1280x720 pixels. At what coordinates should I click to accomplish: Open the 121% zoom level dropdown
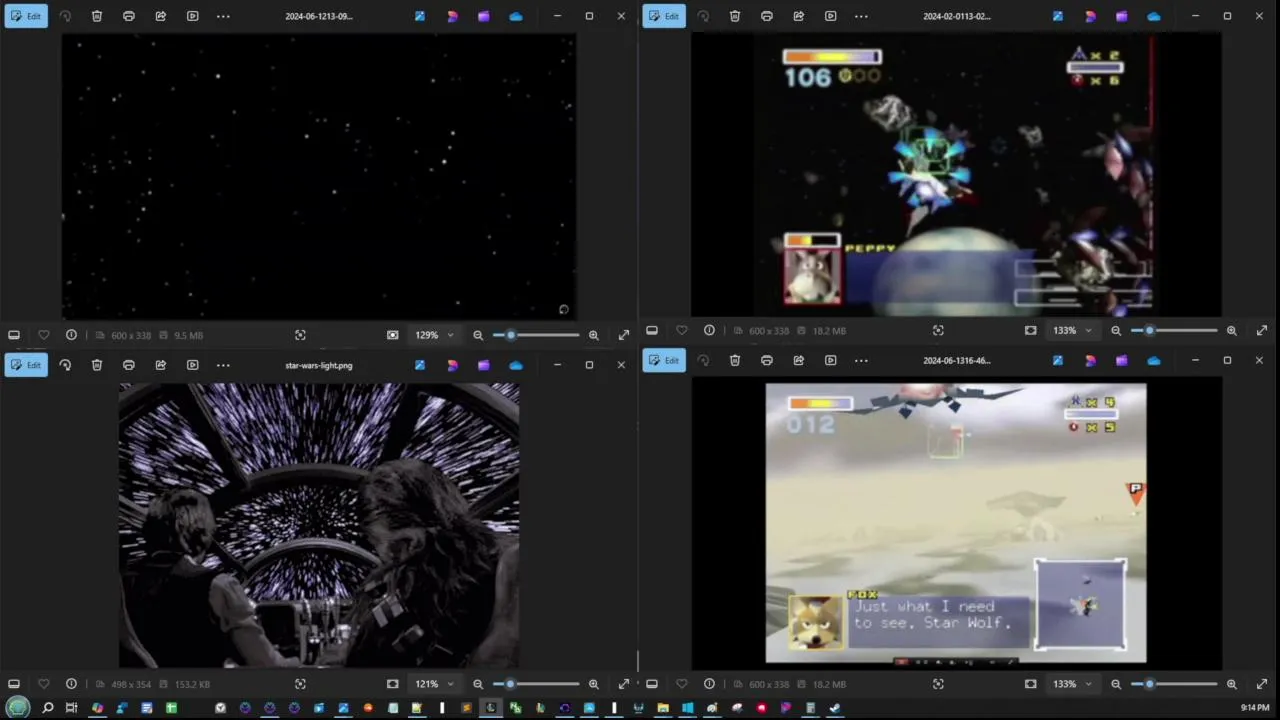(x=435, y=684)
